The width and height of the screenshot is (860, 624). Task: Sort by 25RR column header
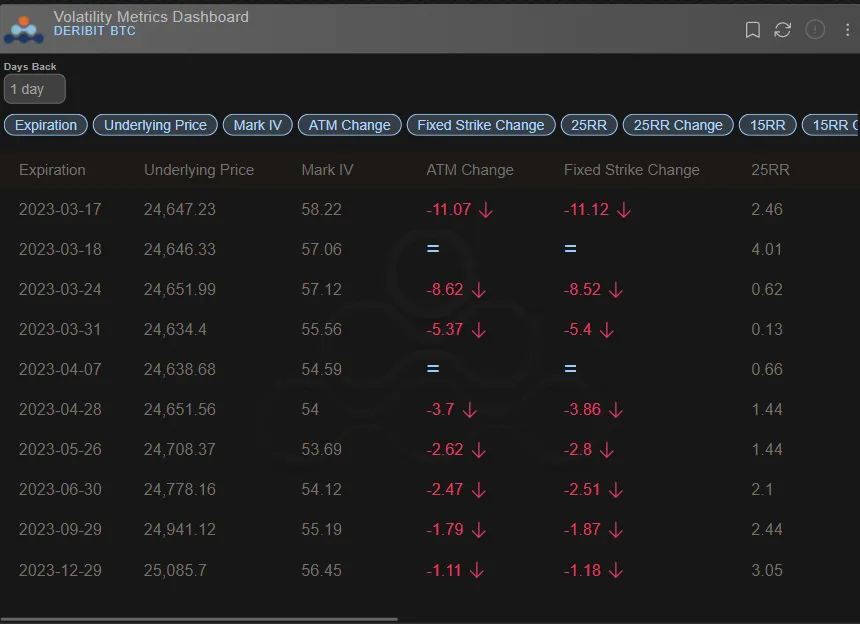(x=770, y=170)
